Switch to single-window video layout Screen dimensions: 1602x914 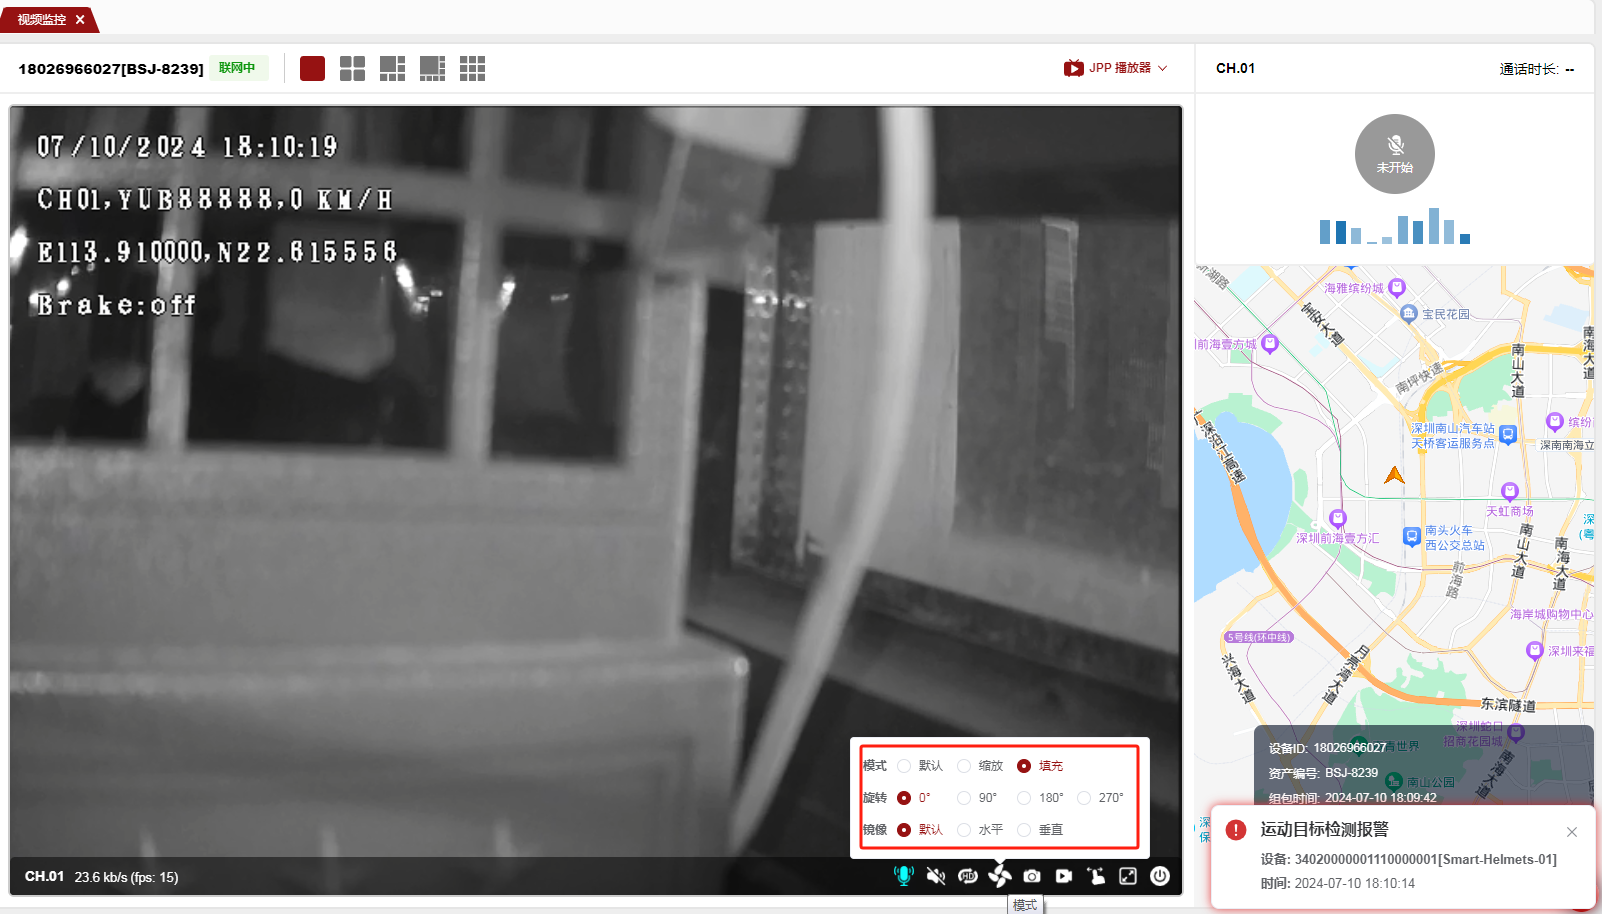coord(312,68)
